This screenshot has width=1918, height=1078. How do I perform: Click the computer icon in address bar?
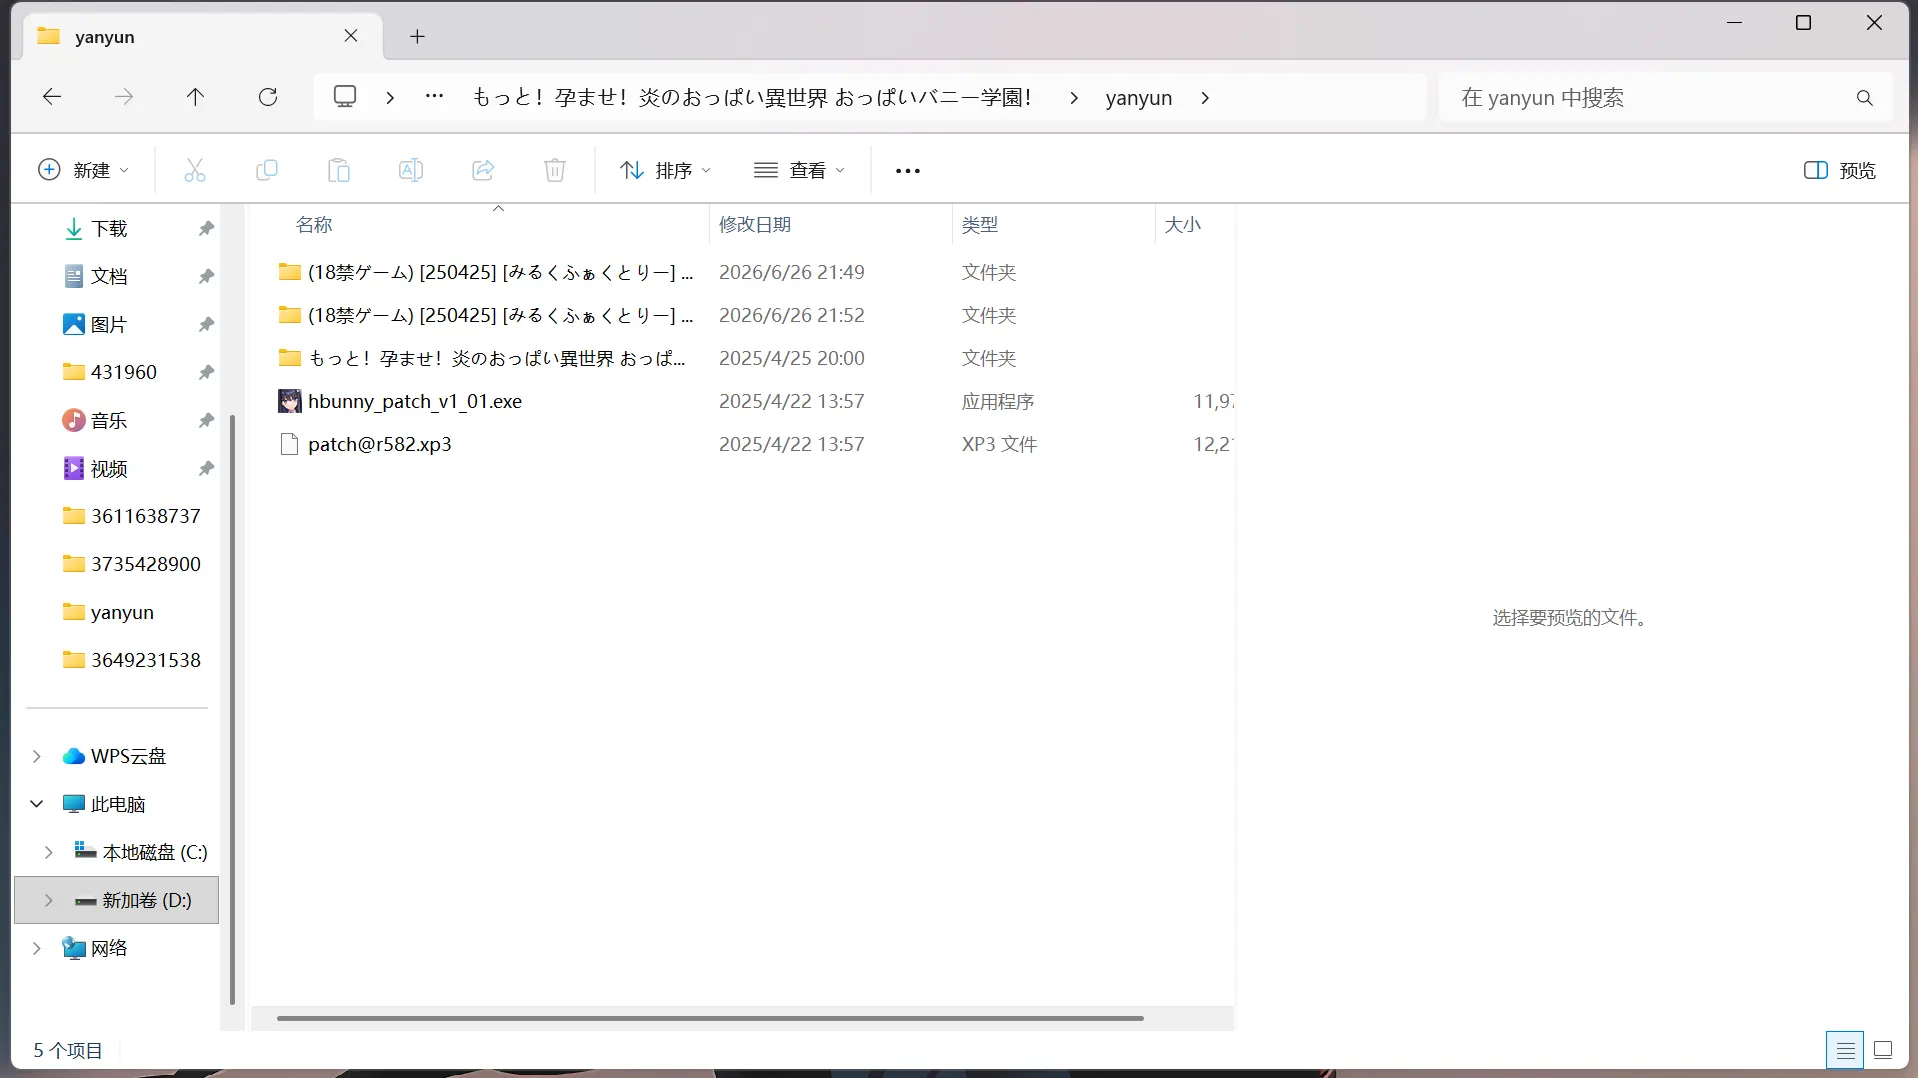pos(345,97)
